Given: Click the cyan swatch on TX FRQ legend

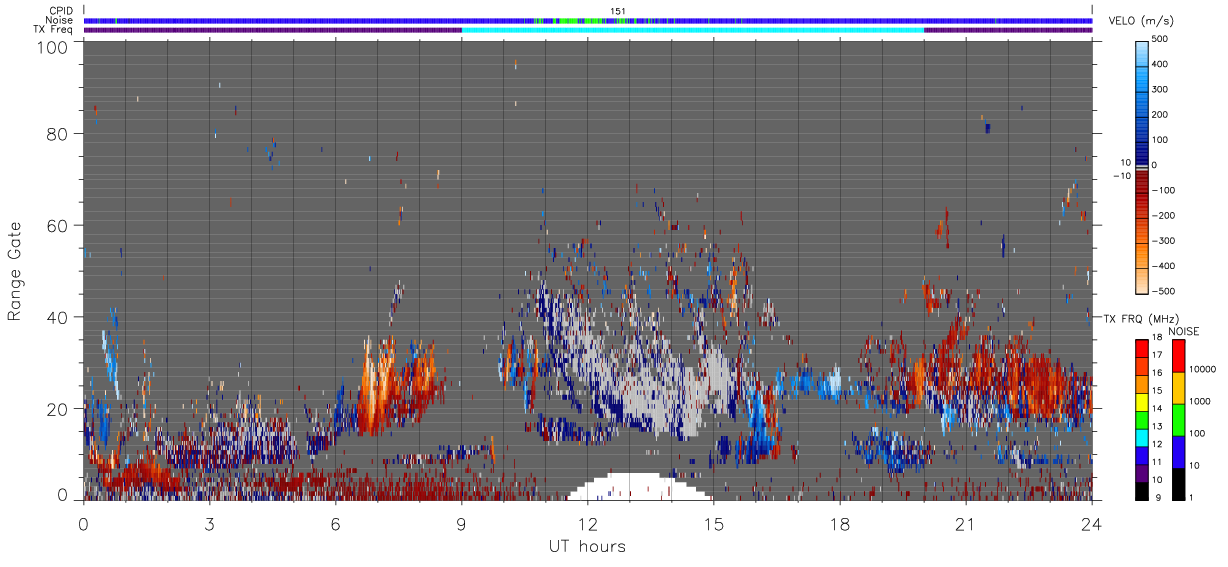Looking at the screenshot, I should [x=1141, y=436].
